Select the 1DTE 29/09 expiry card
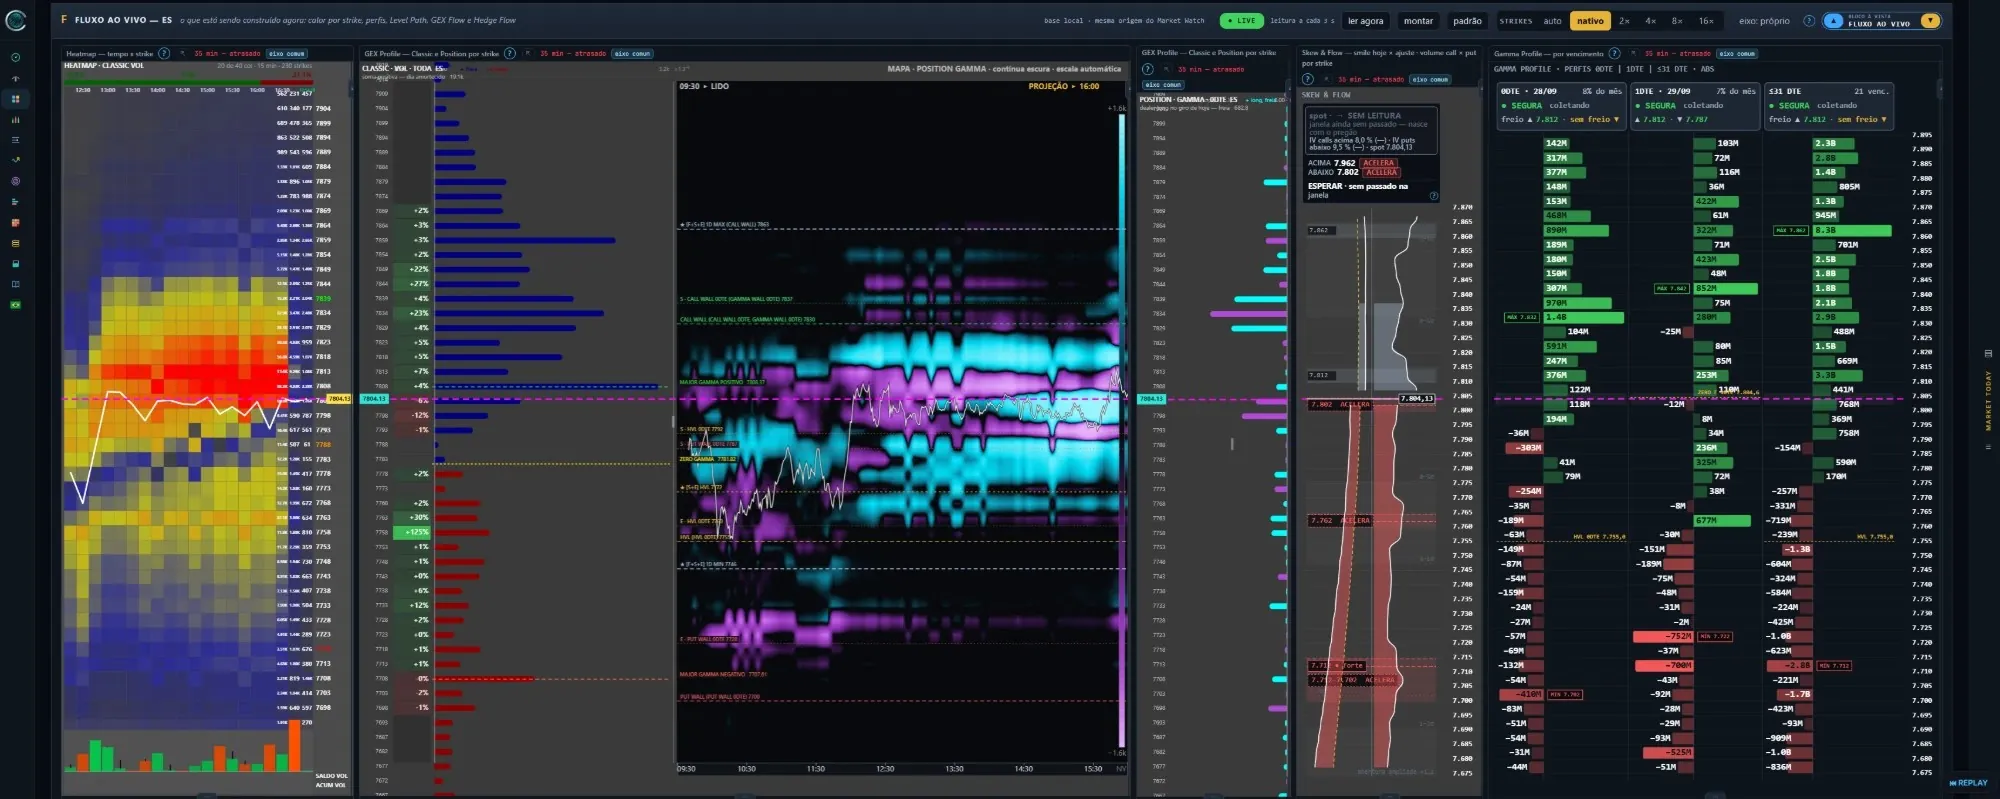 click(1694, 105)
